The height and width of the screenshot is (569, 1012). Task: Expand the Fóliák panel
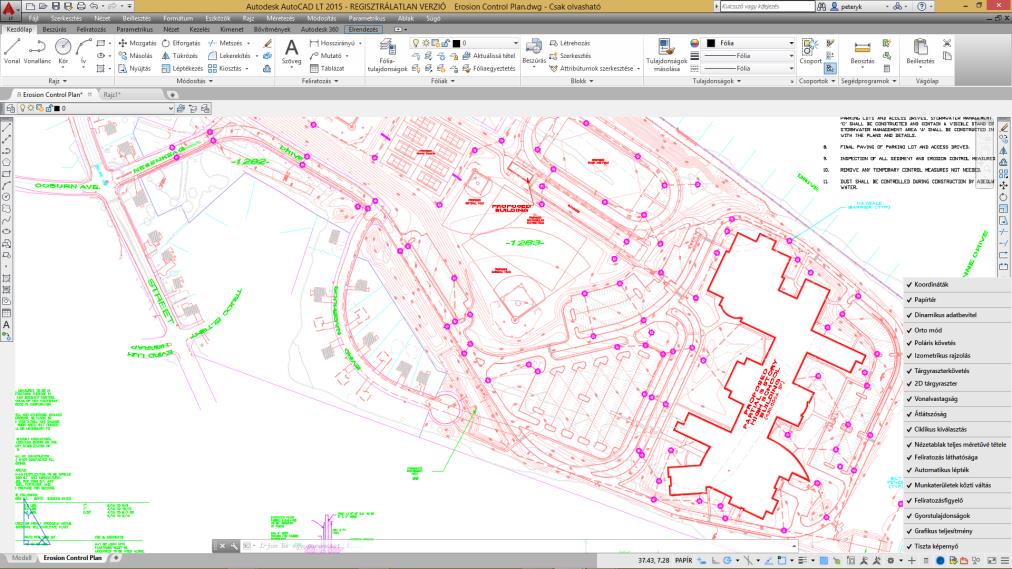coord(443,81)
